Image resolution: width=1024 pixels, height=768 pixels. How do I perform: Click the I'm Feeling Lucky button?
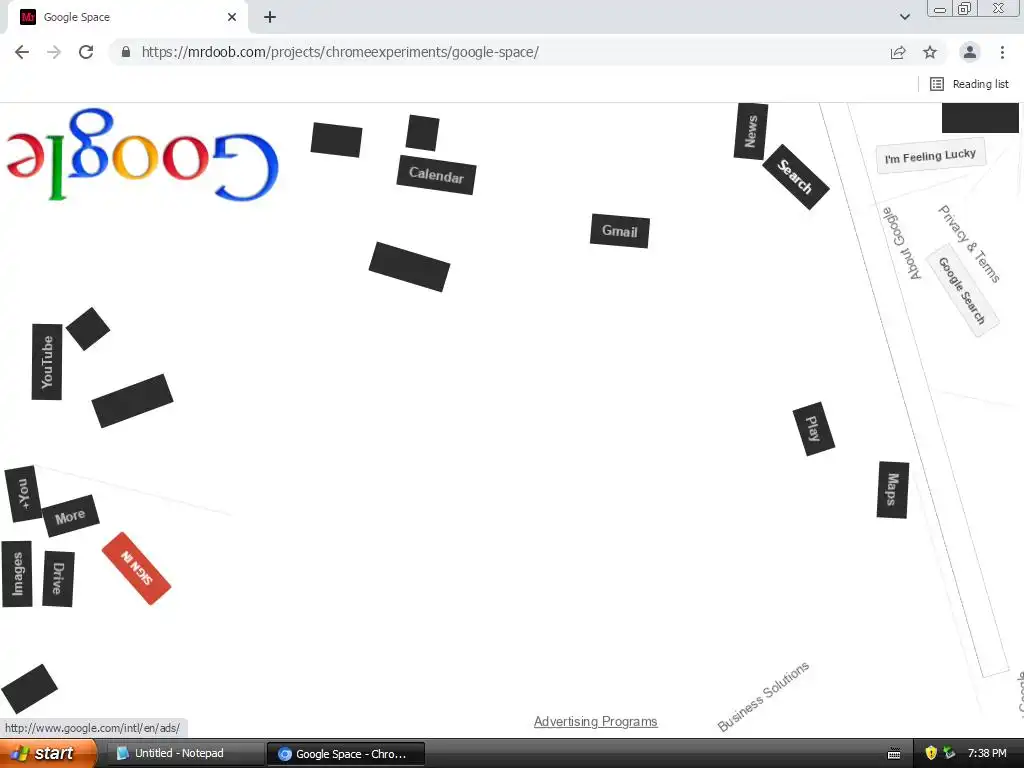click(x=931, y=156)
